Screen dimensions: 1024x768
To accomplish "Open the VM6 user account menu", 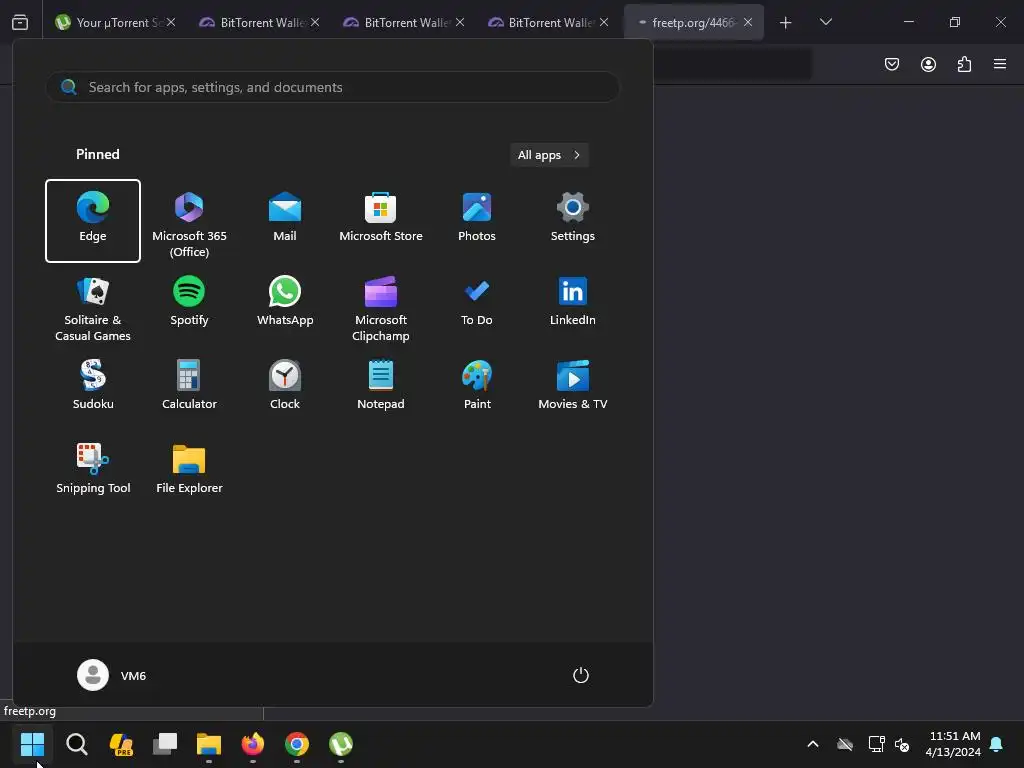I will click(x=112, y=675).
